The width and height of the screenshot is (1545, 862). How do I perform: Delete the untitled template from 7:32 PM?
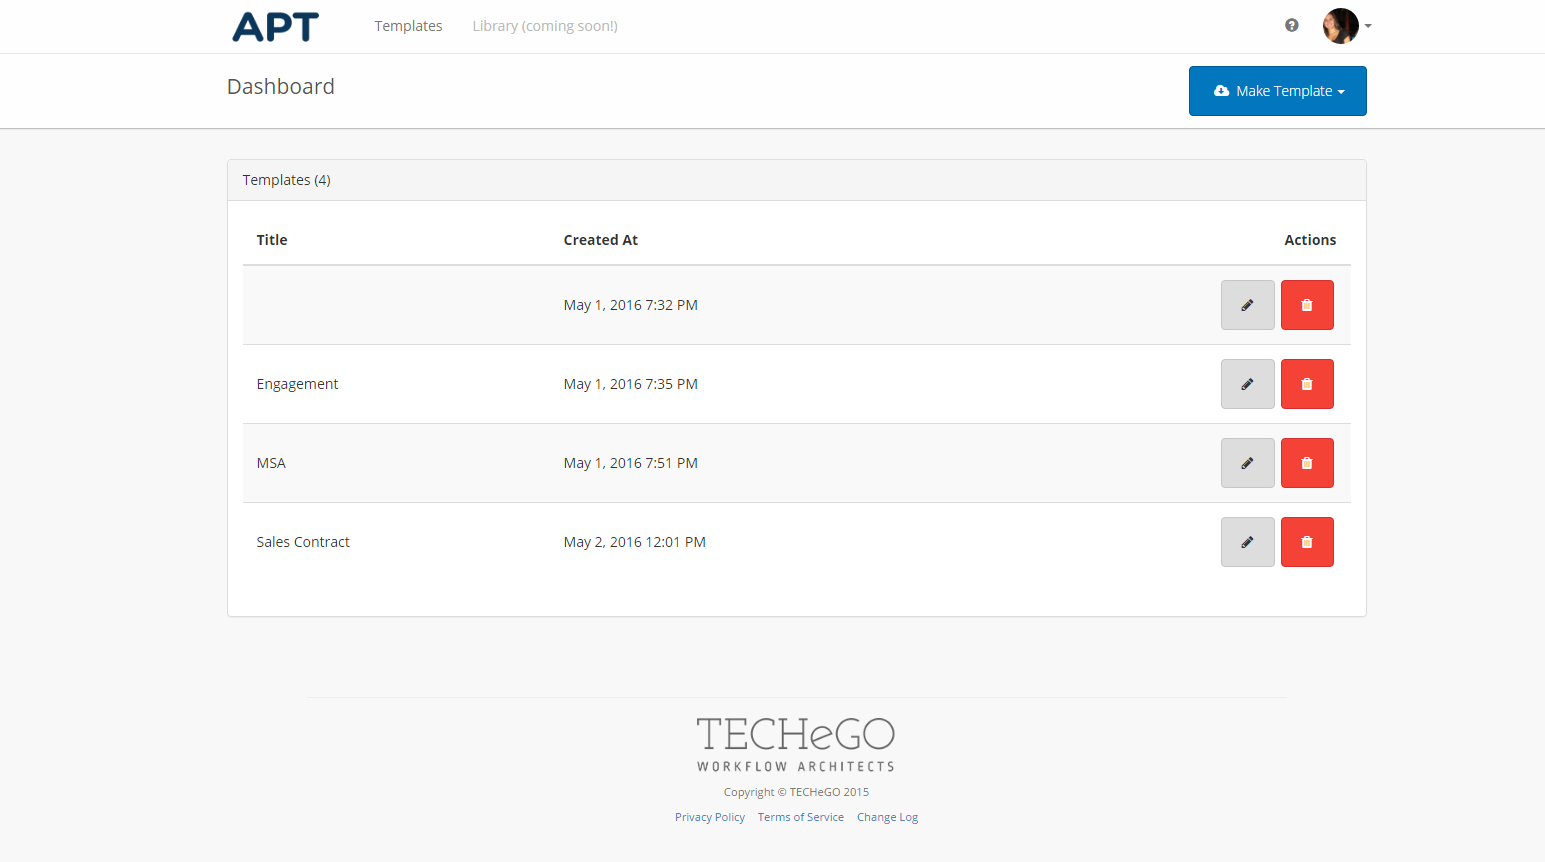[x=1307, y=305]
